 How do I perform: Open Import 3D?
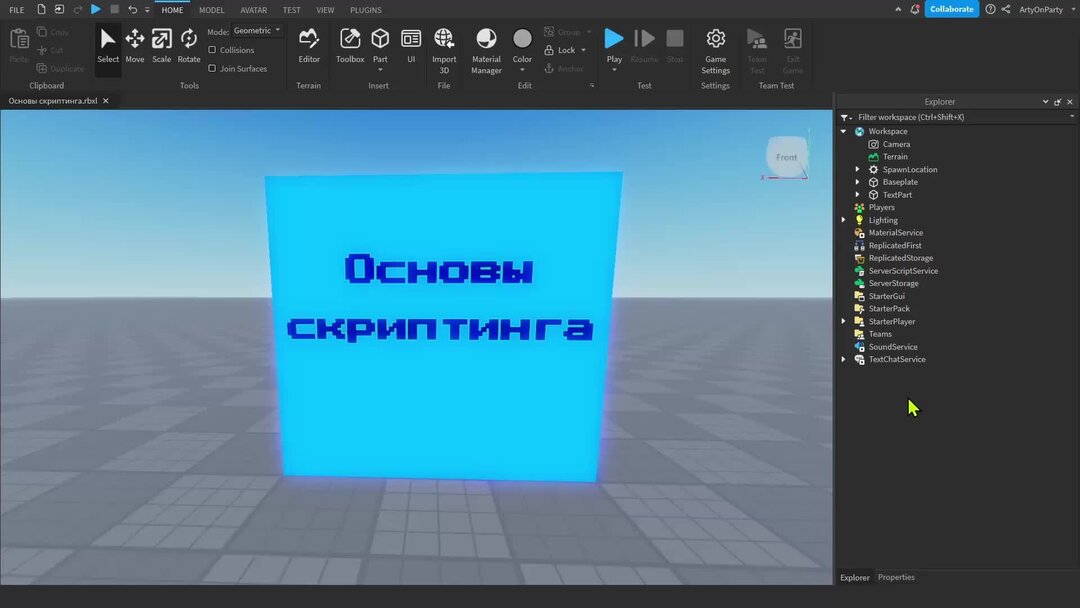click(x=444, y=44)
